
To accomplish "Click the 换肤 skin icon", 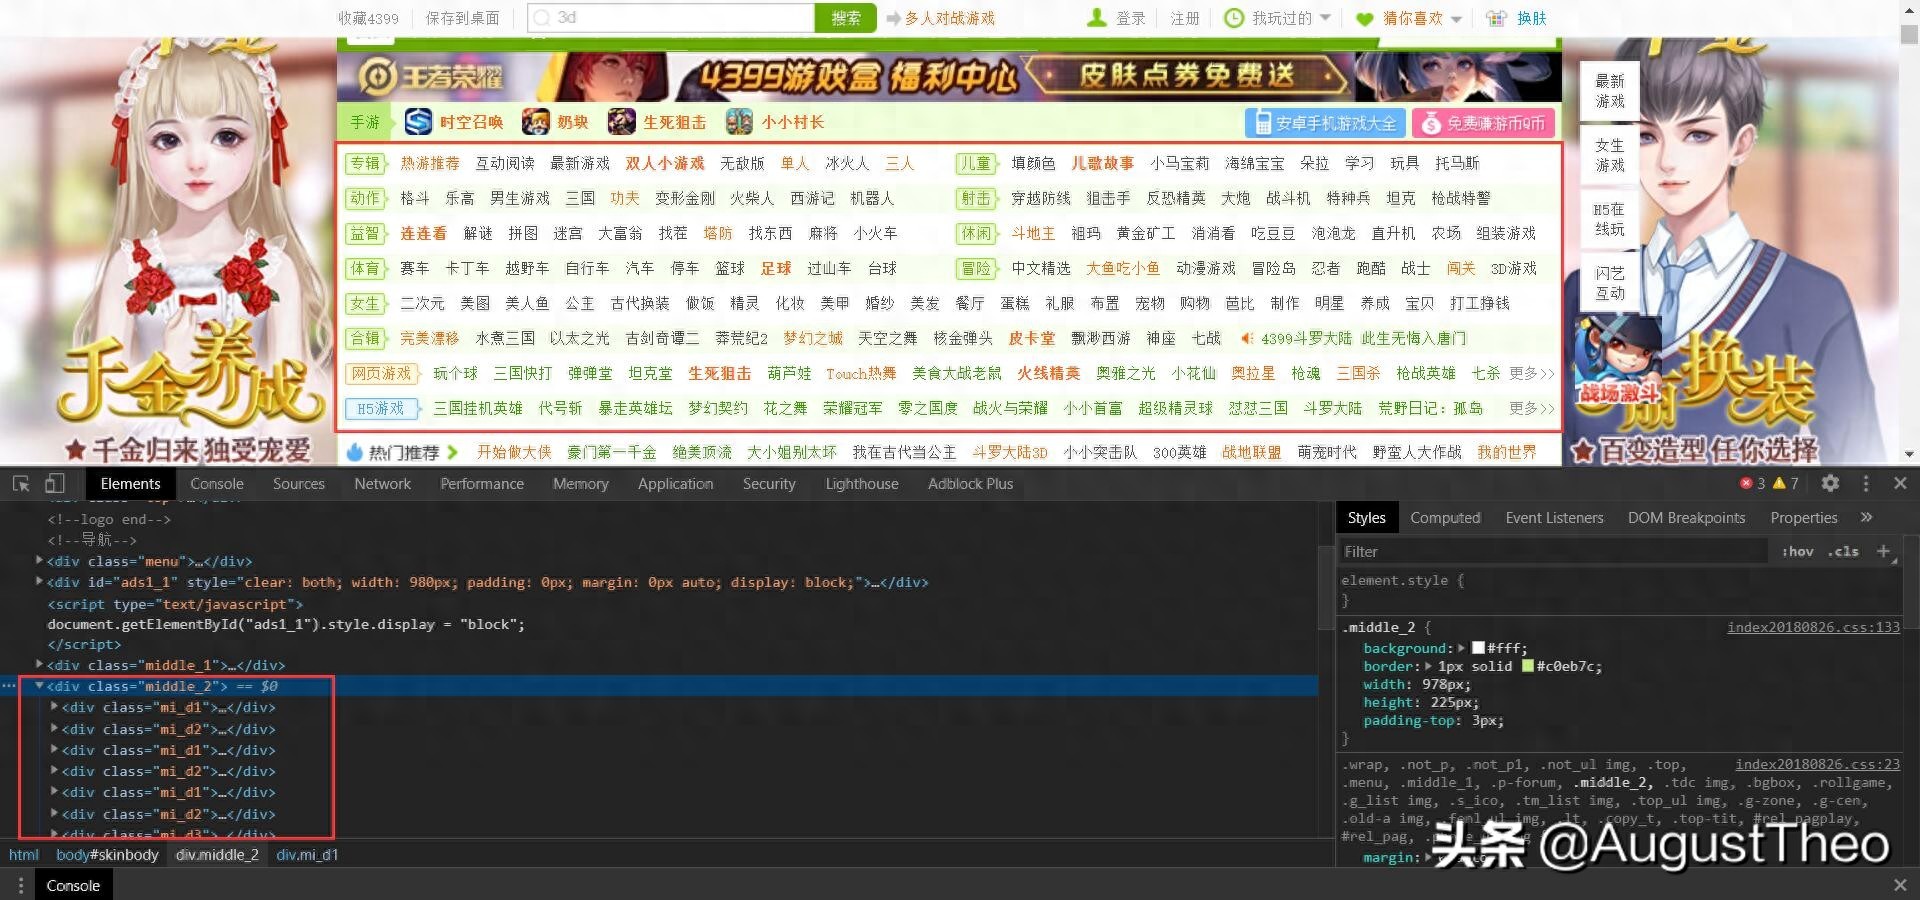I will click(1496, 18).
